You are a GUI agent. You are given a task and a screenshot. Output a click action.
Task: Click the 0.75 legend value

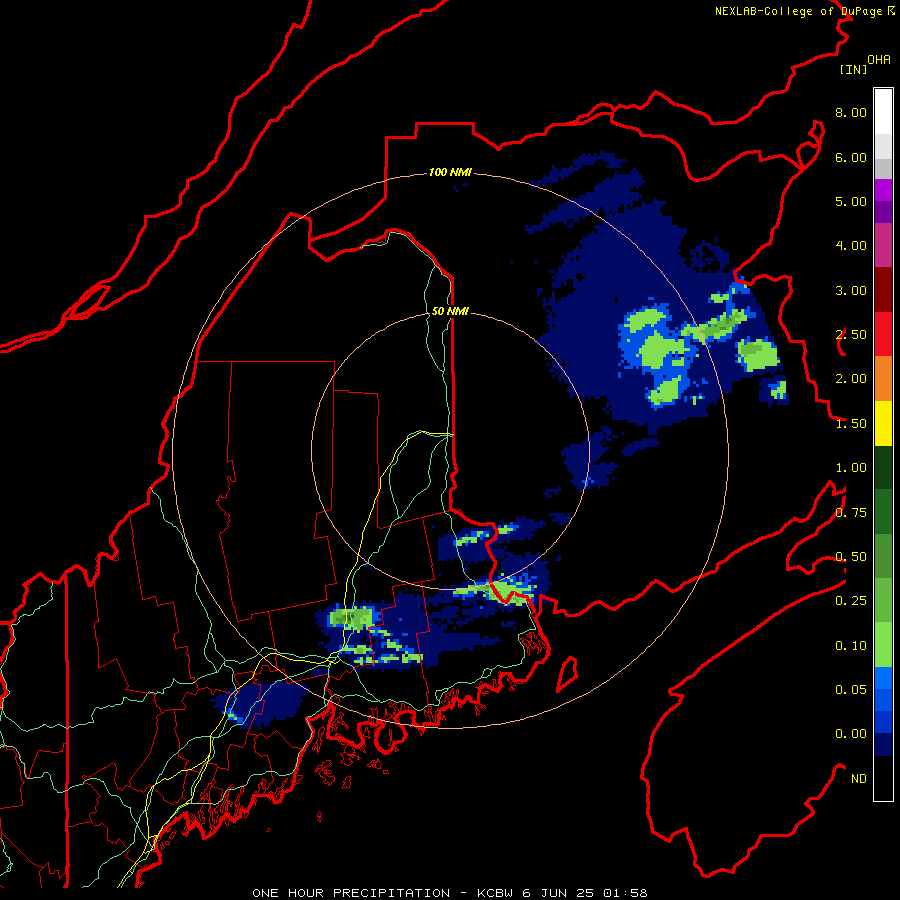851,513
